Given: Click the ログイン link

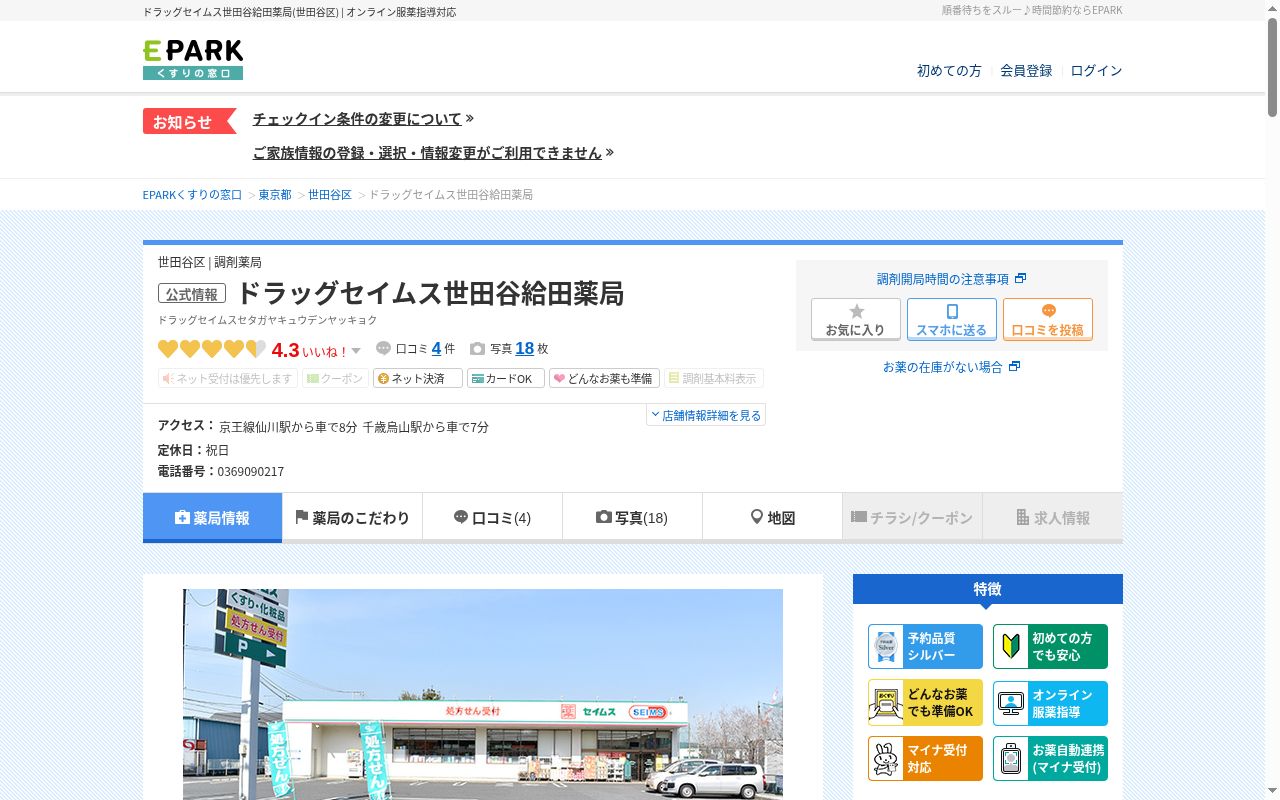Looking at the screenshot, I should [x=1096, y=71].
